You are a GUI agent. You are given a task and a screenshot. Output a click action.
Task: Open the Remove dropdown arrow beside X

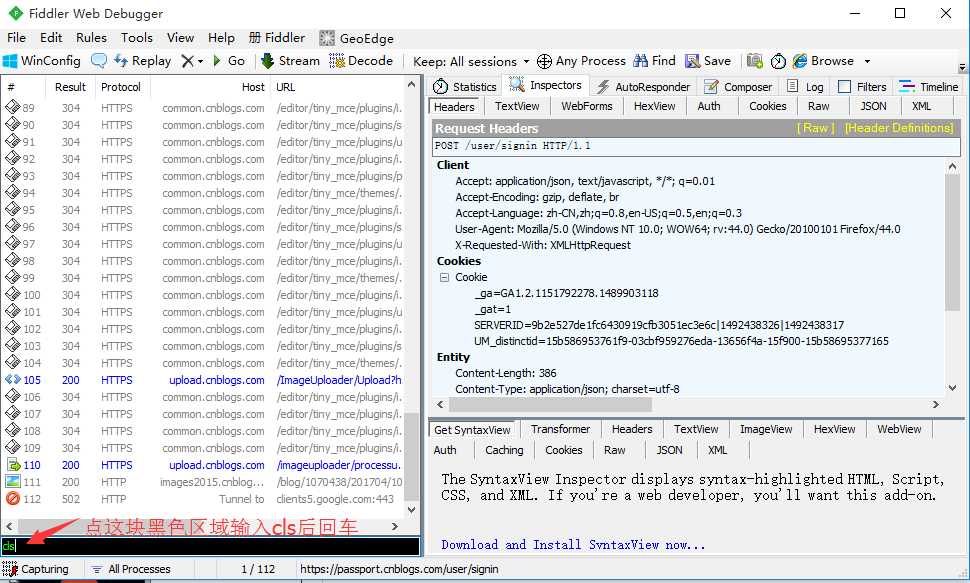coord(200,61)
